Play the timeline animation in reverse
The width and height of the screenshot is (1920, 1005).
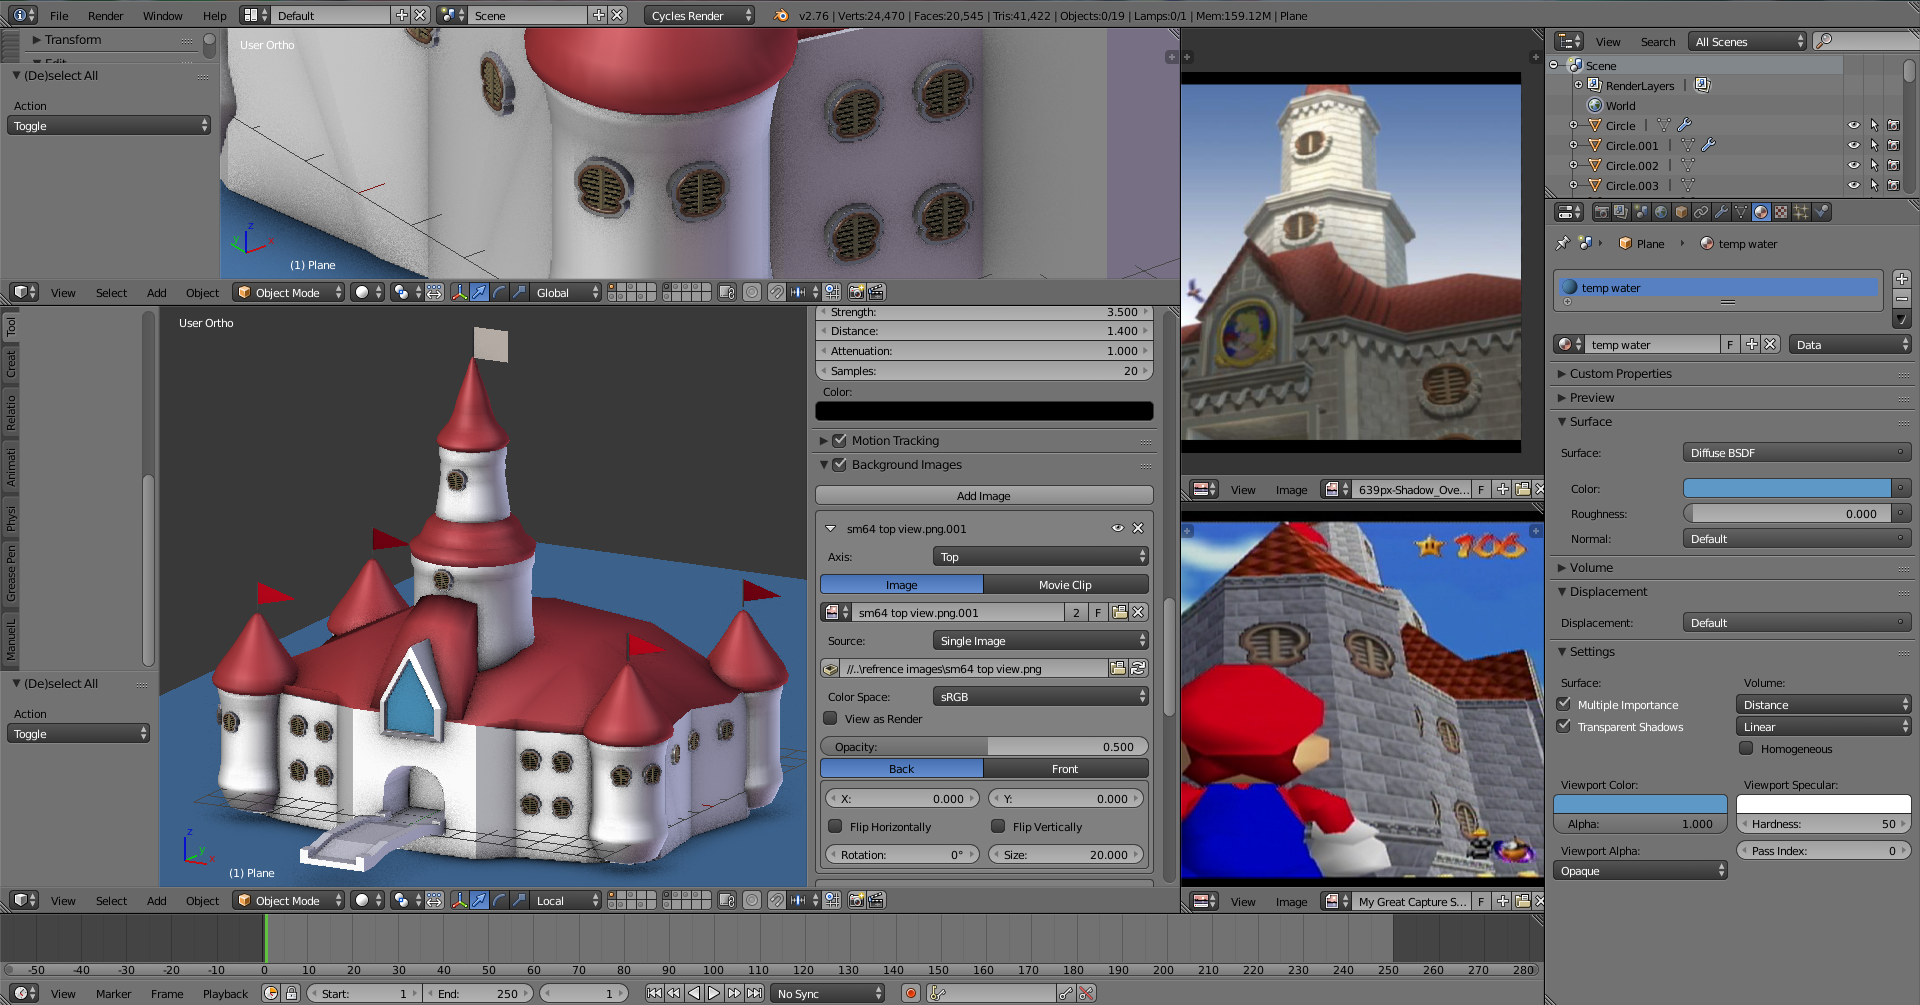click(694, 993)
